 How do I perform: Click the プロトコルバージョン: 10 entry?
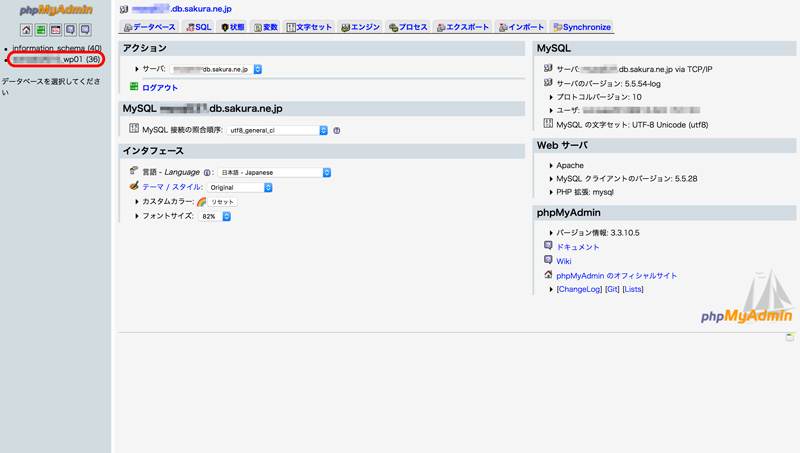pos(599,97)
